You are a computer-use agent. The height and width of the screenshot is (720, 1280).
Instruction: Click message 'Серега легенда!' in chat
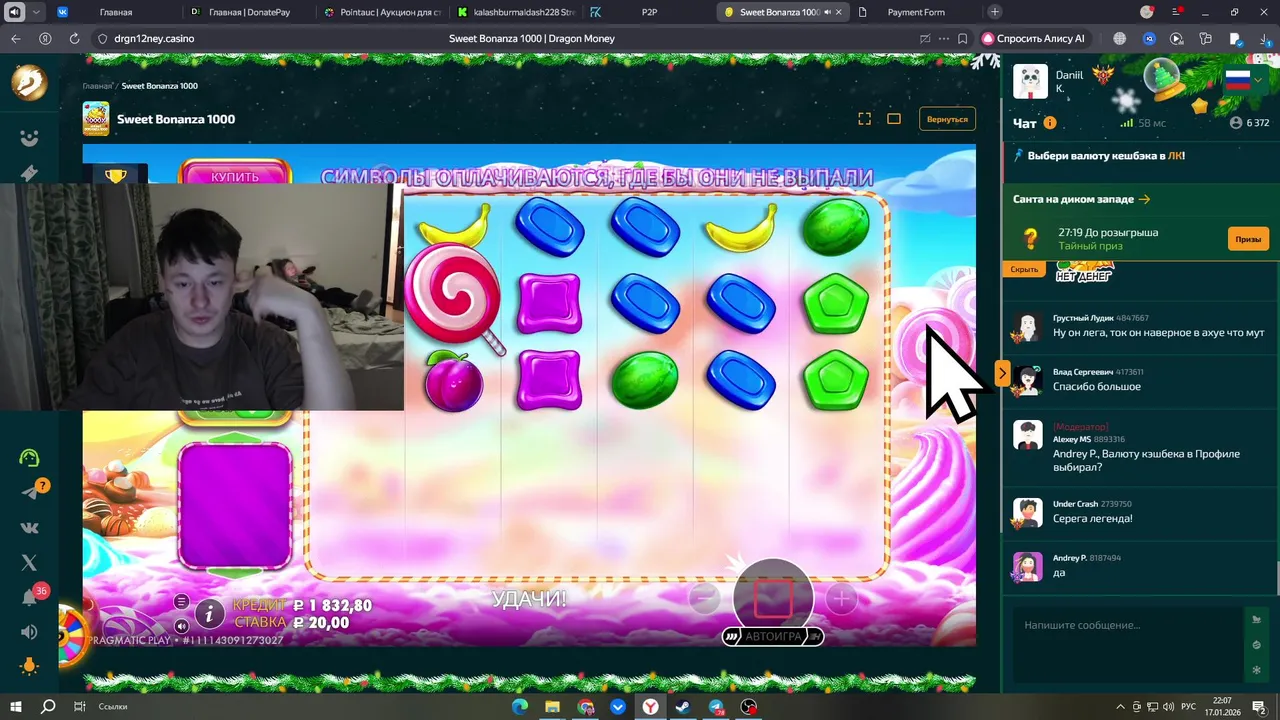pyautogui.click(x=1093, y=519)
